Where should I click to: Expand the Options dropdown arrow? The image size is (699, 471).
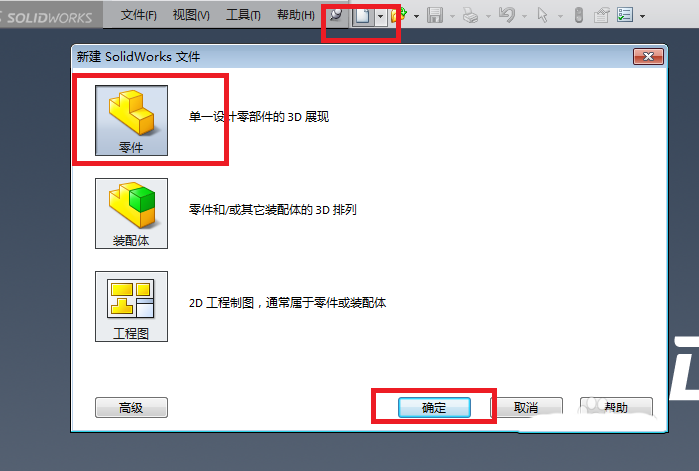point(642,16)
